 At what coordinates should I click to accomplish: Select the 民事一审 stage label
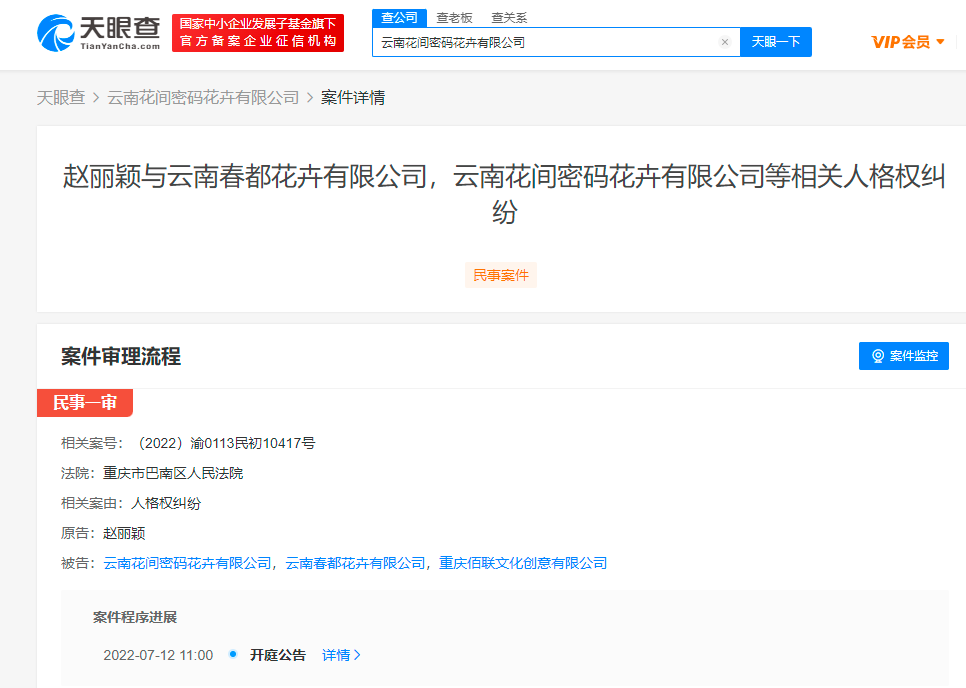click(x=85, y=403)
